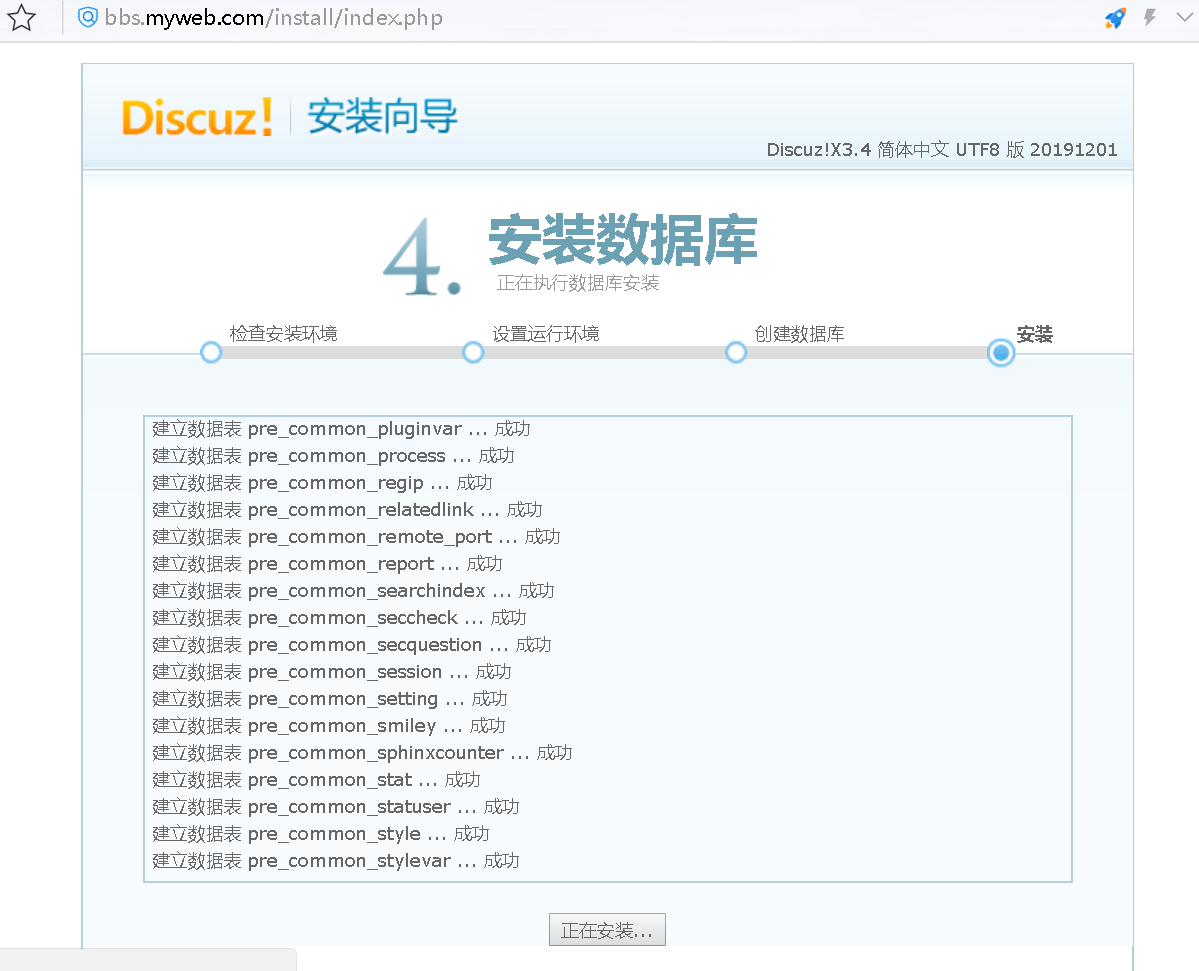Image resolution: width=1199 pixels, height=971 pixels.
Task: Click the 检查安装环境 step label
Action: click(283, 333)
